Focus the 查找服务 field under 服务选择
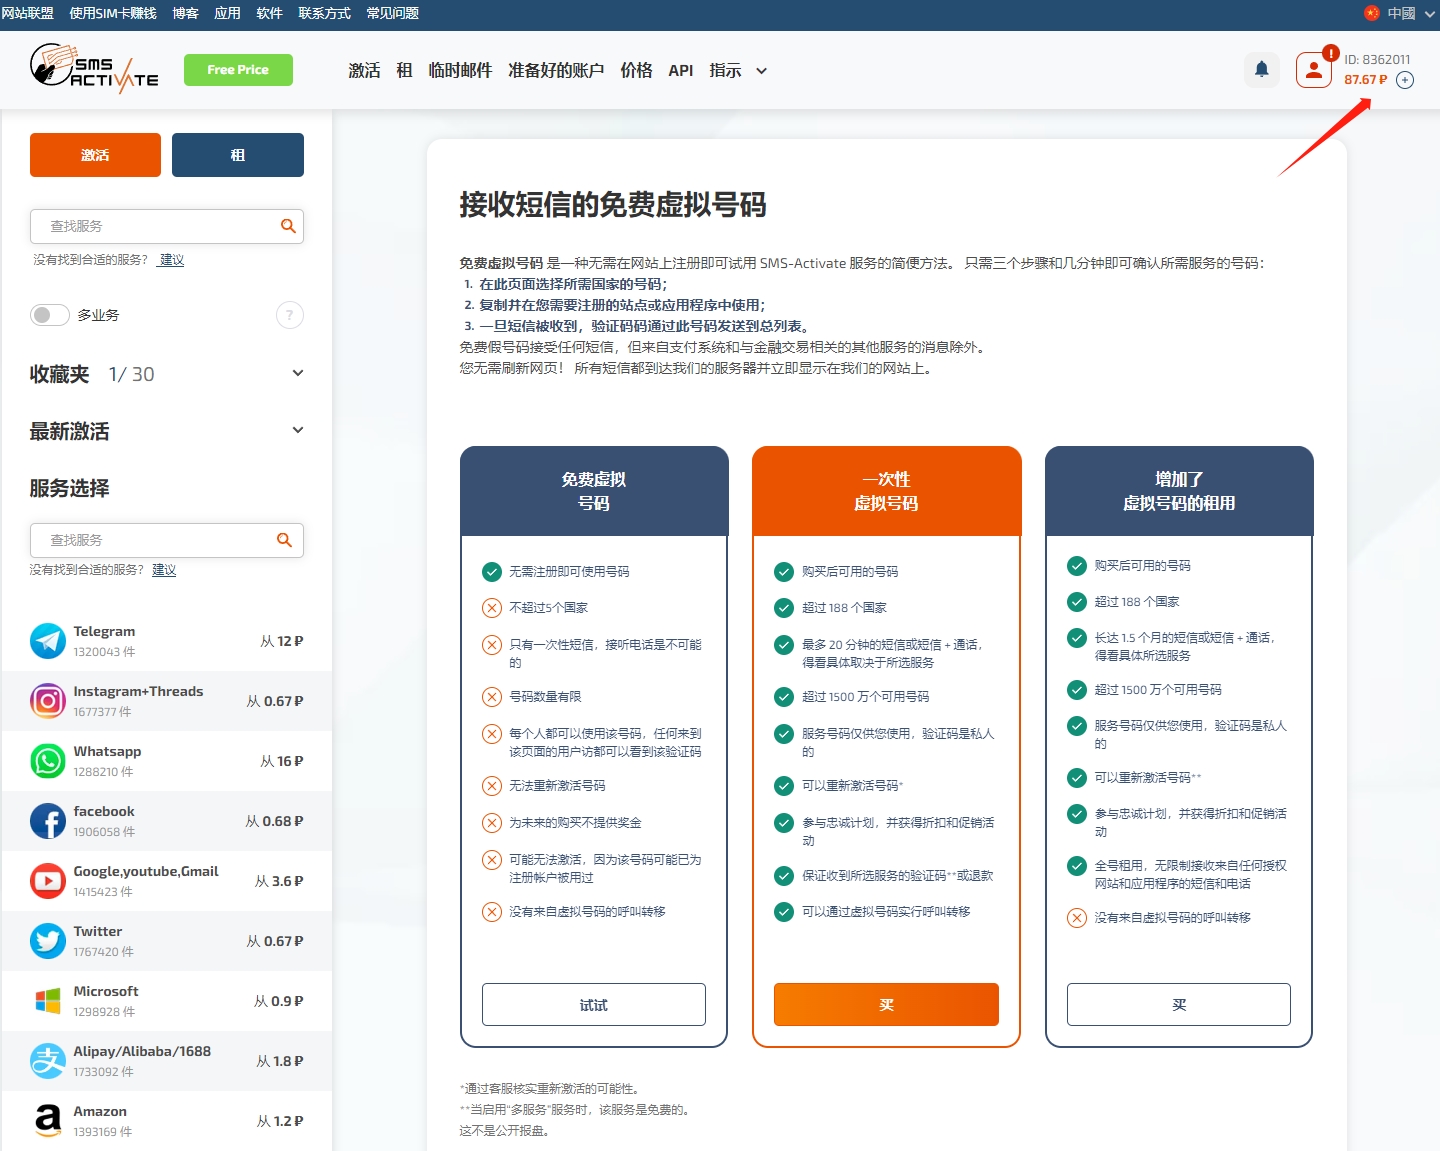The width and height of the screenshot is (1440, 1151). click(x=167, y=540)
